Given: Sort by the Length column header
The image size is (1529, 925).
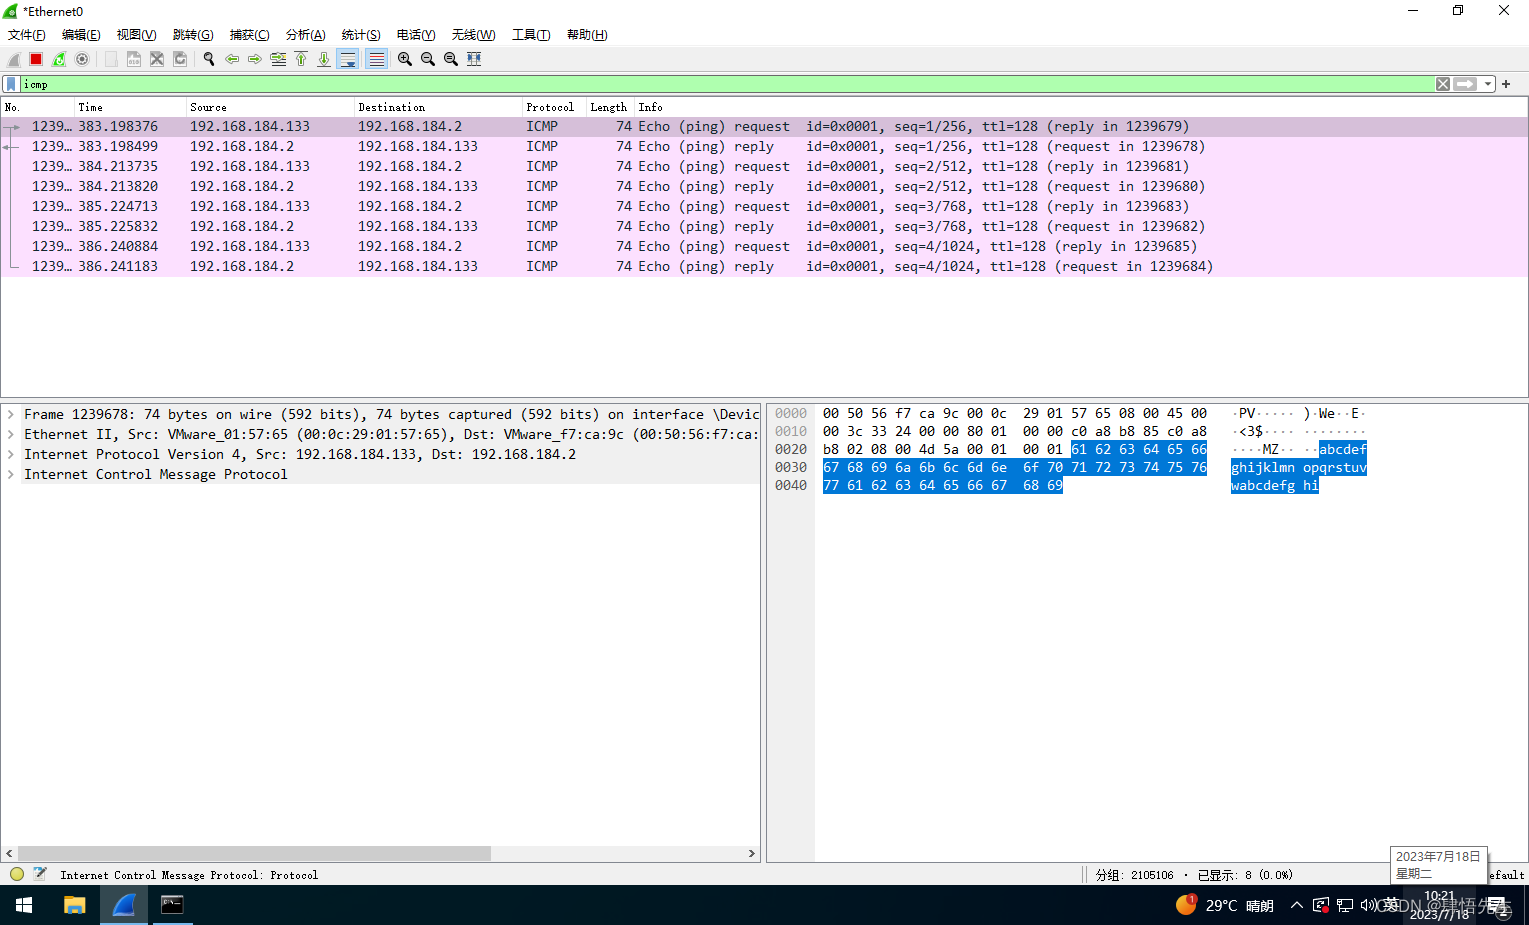Looking at the screenshot, I should click(x=610, y=107).
